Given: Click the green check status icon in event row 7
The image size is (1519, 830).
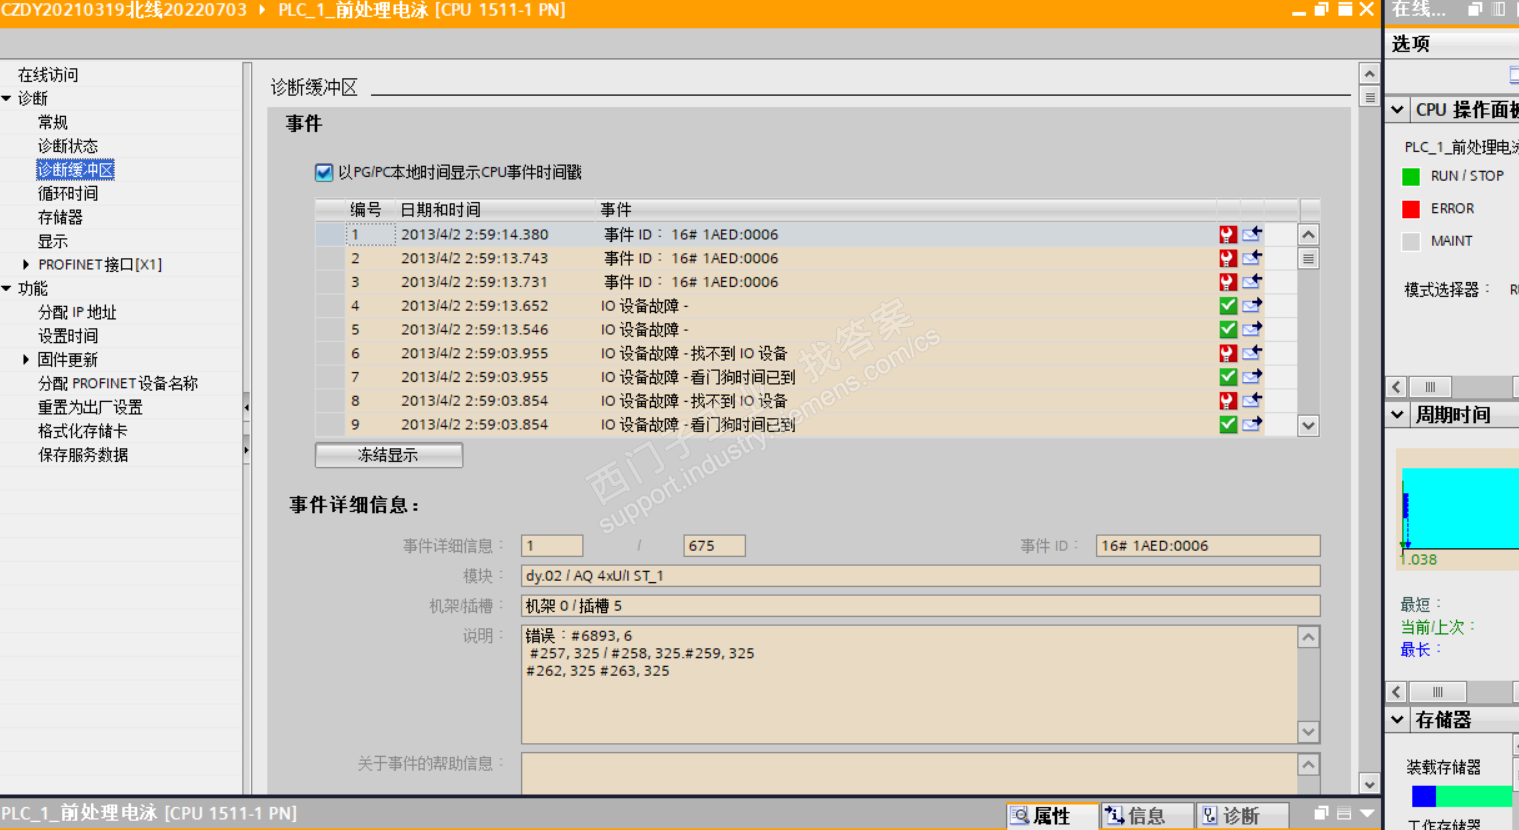Looking at the screenshot, I should tap(1228, 377).
